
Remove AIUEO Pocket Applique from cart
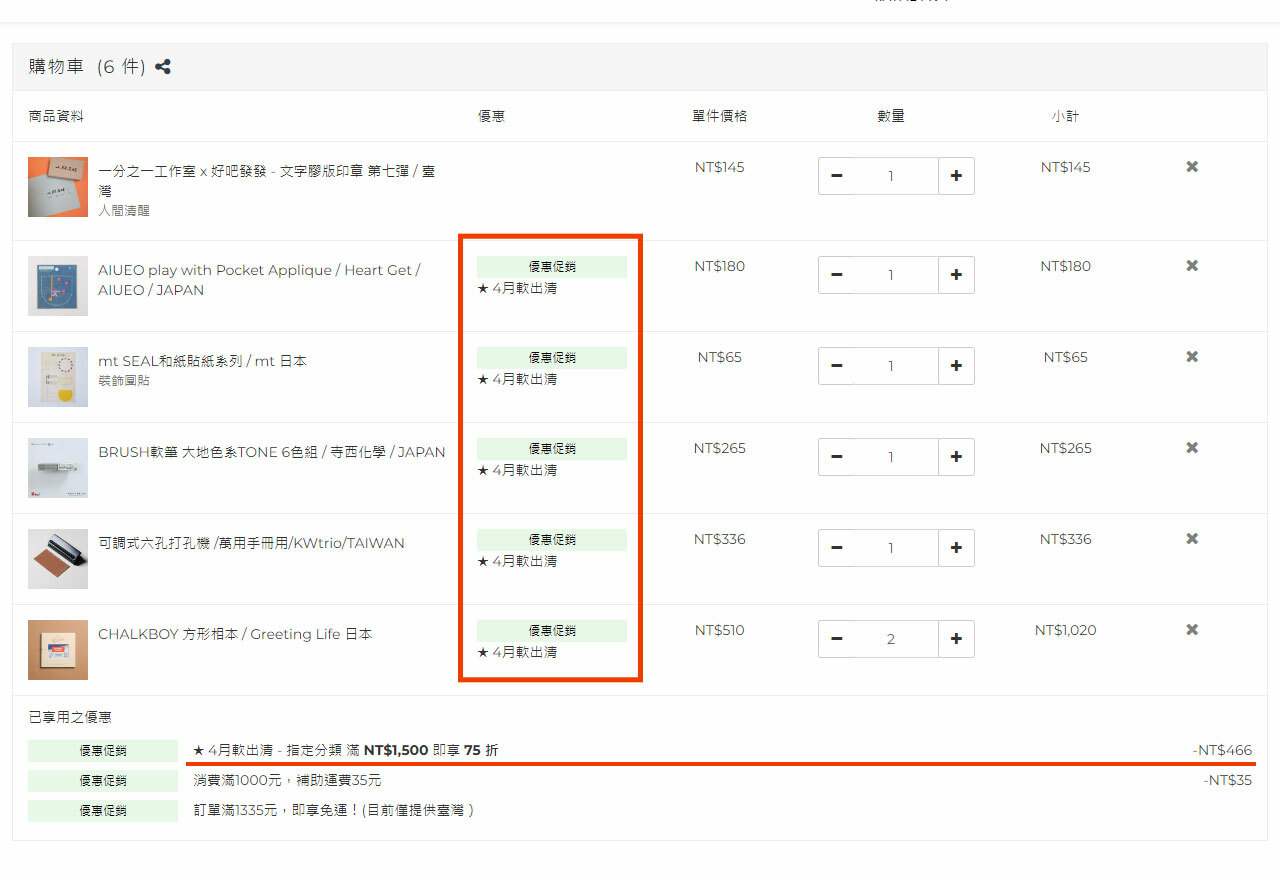1192,266
